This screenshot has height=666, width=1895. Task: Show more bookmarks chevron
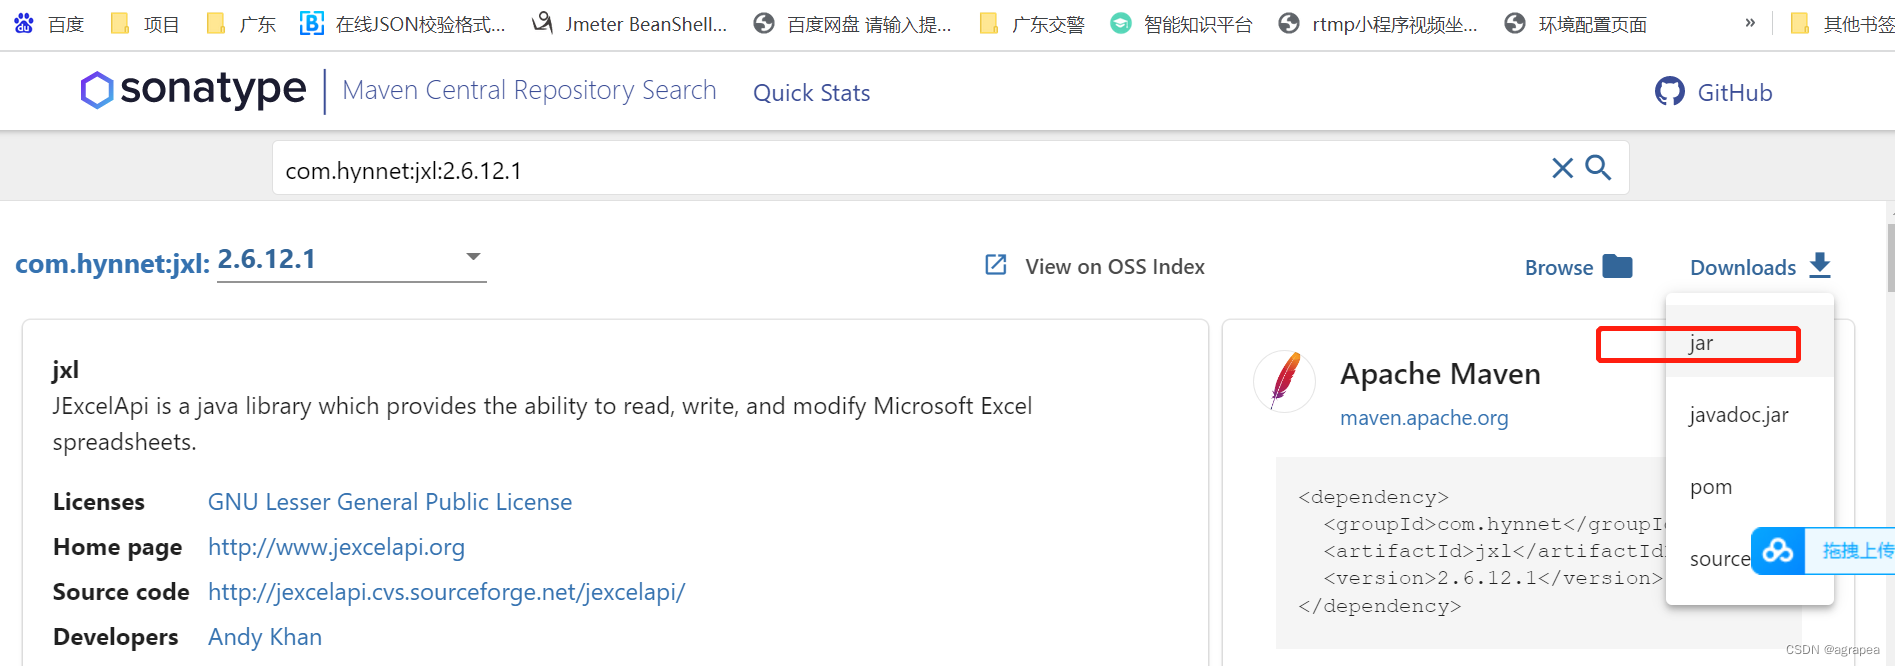click(1750, 23)
